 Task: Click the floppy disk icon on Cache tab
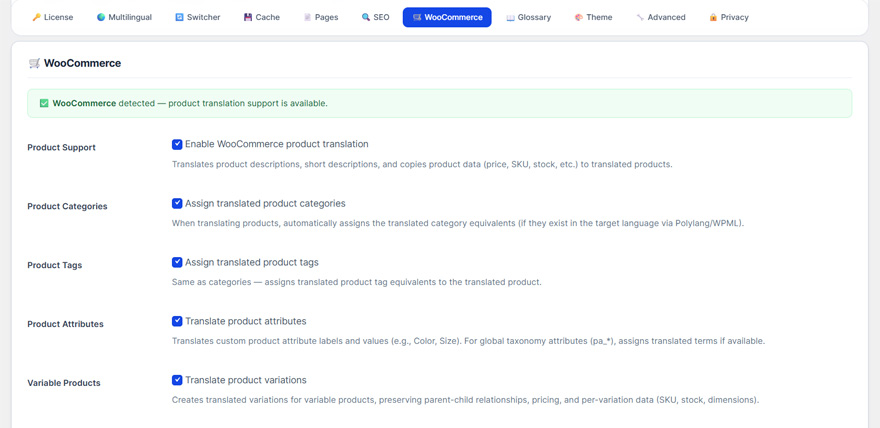tap(248, 17)
